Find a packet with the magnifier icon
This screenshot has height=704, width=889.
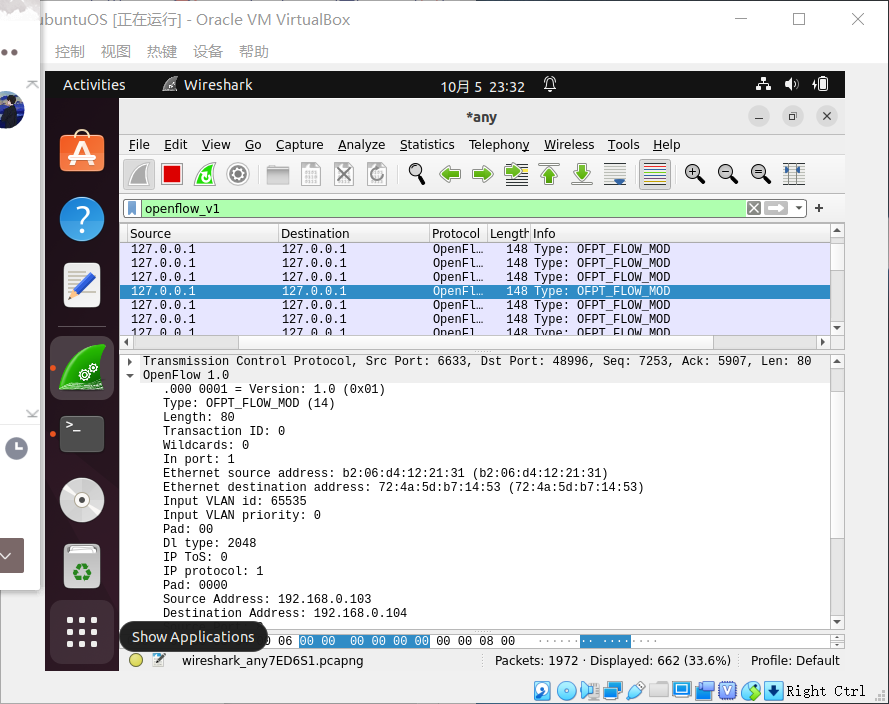pyautogui.click(x=417, y=174)
